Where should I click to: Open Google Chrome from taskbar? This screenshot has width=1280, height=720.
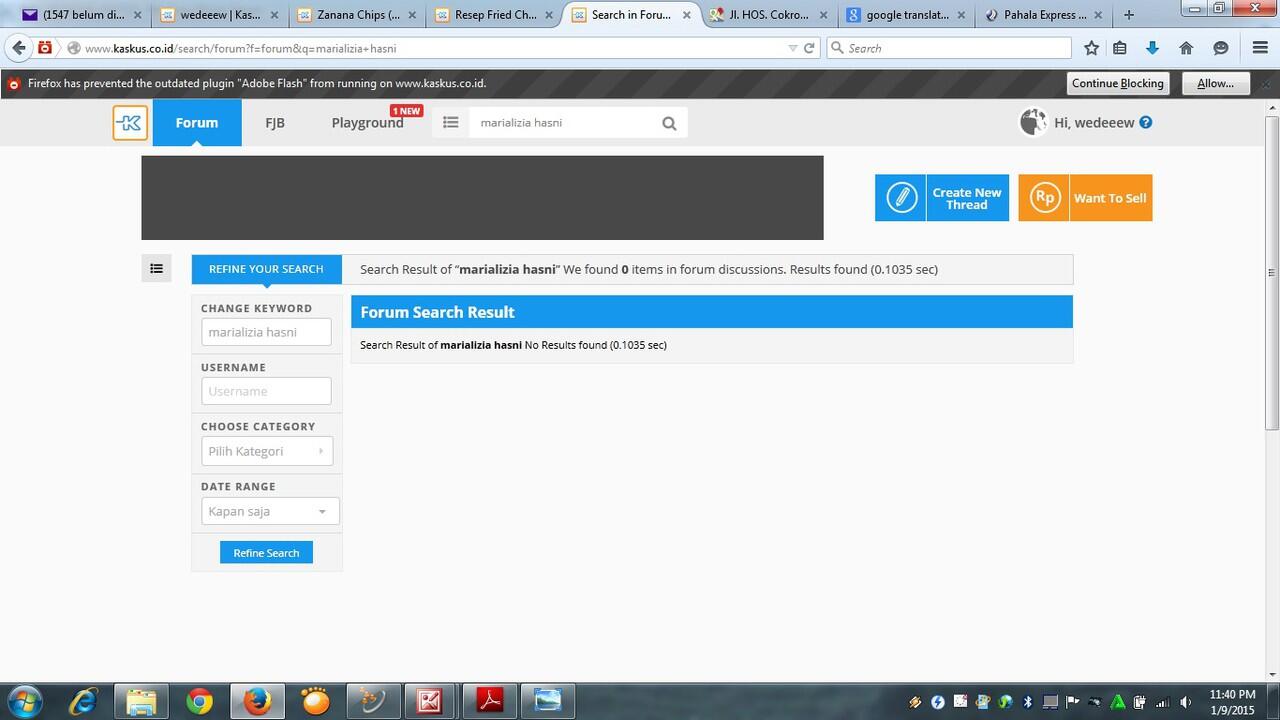point(199,701)
